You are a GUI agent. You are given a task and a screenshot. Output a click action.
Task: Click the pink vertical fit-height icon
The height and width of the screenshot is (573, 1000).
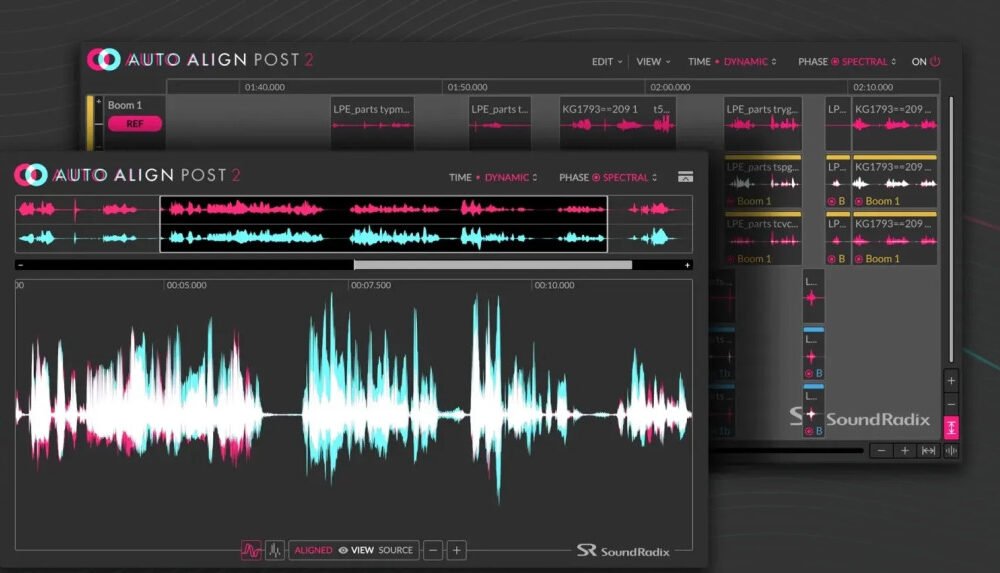click(951, 427)
